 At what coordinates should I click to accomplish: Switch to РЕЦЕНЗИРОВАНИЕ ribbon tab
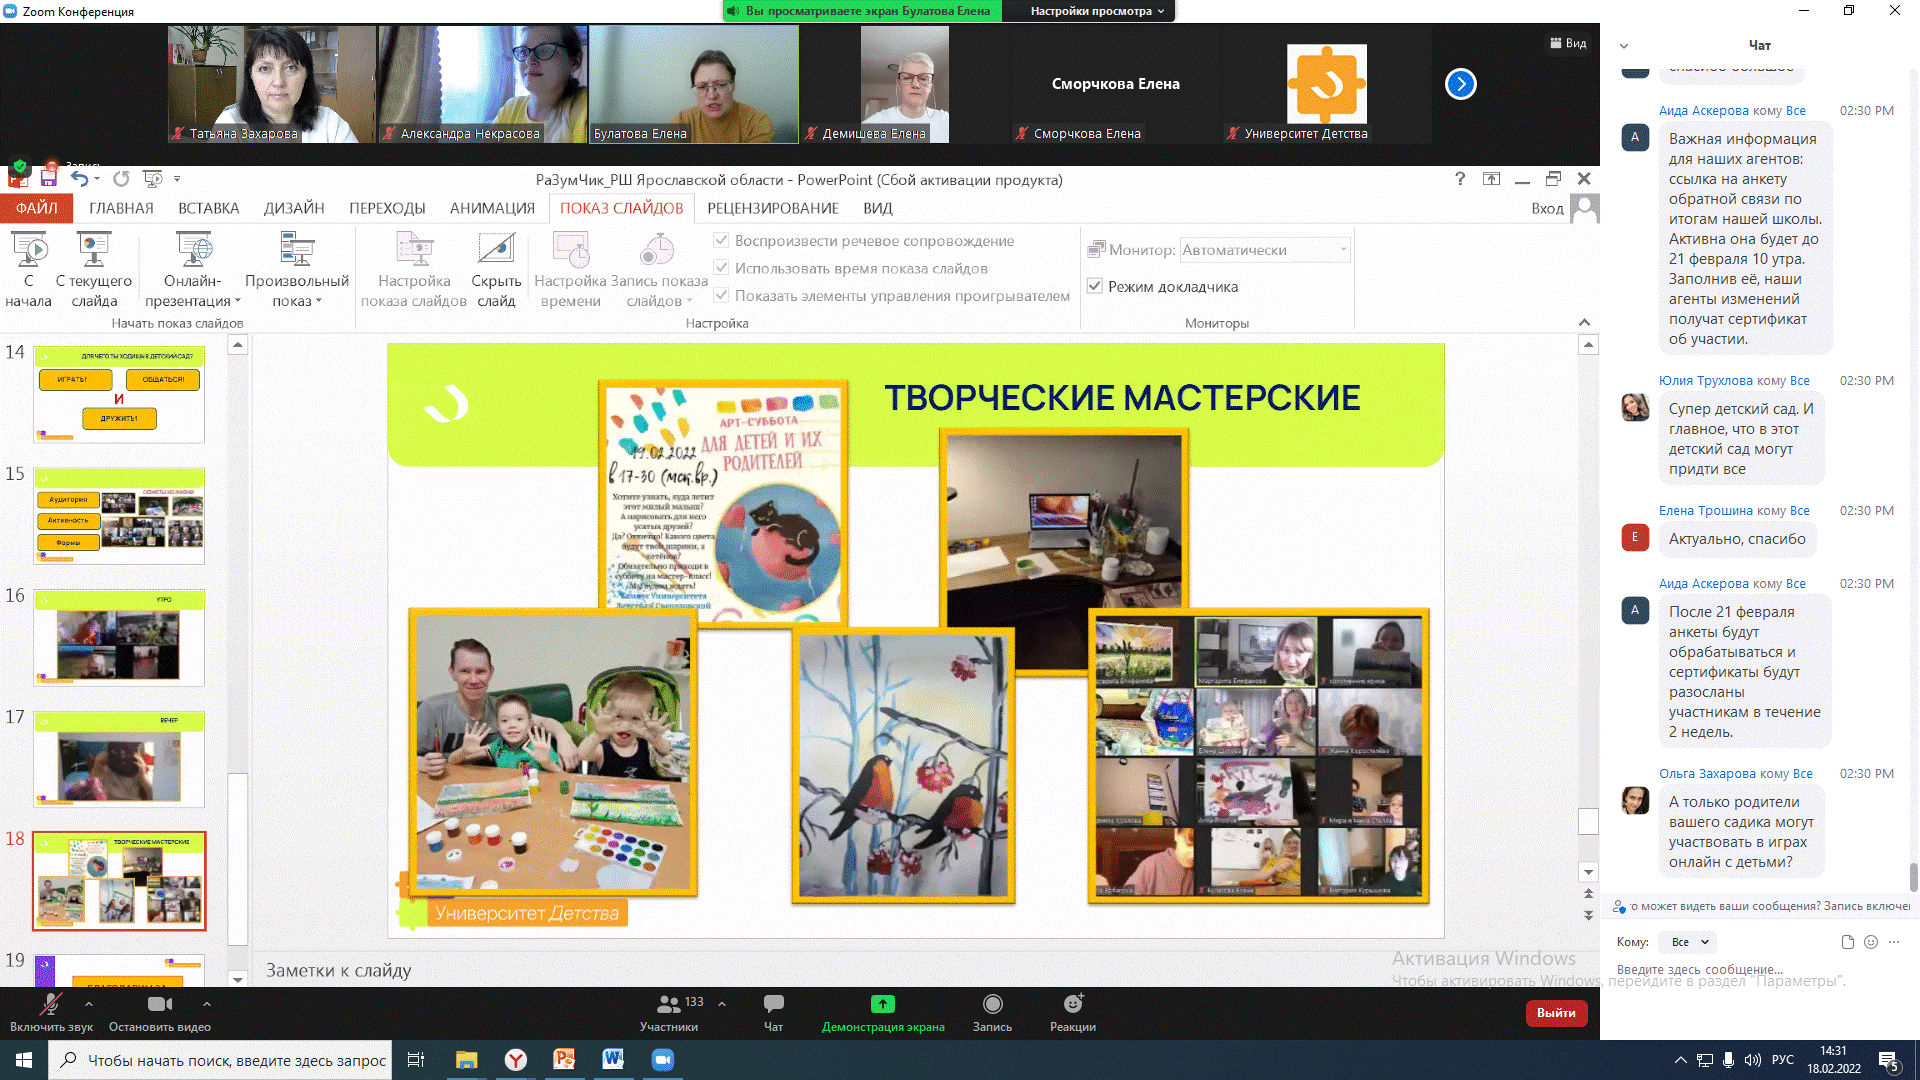[773, 208]
